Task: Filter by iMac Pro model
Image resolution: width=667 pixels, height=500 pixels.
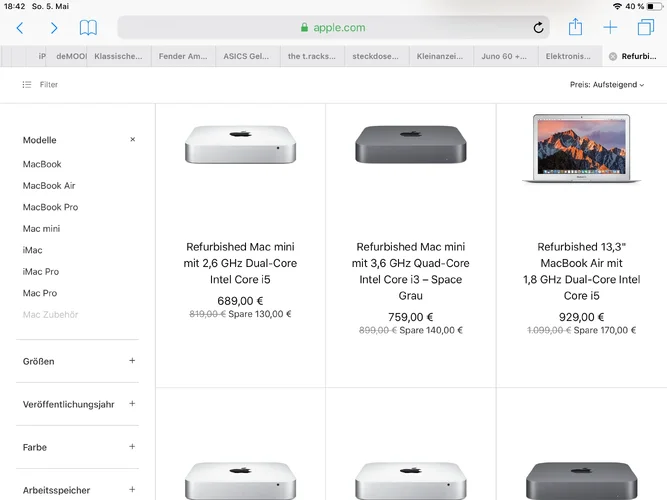Action: 41,271
